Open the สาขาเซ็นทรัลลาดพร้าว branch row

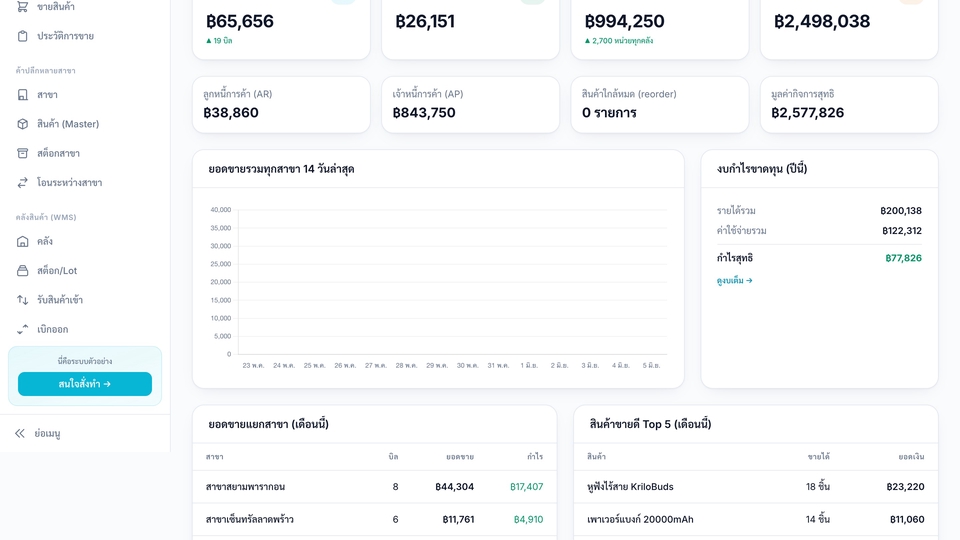click(x=375, y=519)
